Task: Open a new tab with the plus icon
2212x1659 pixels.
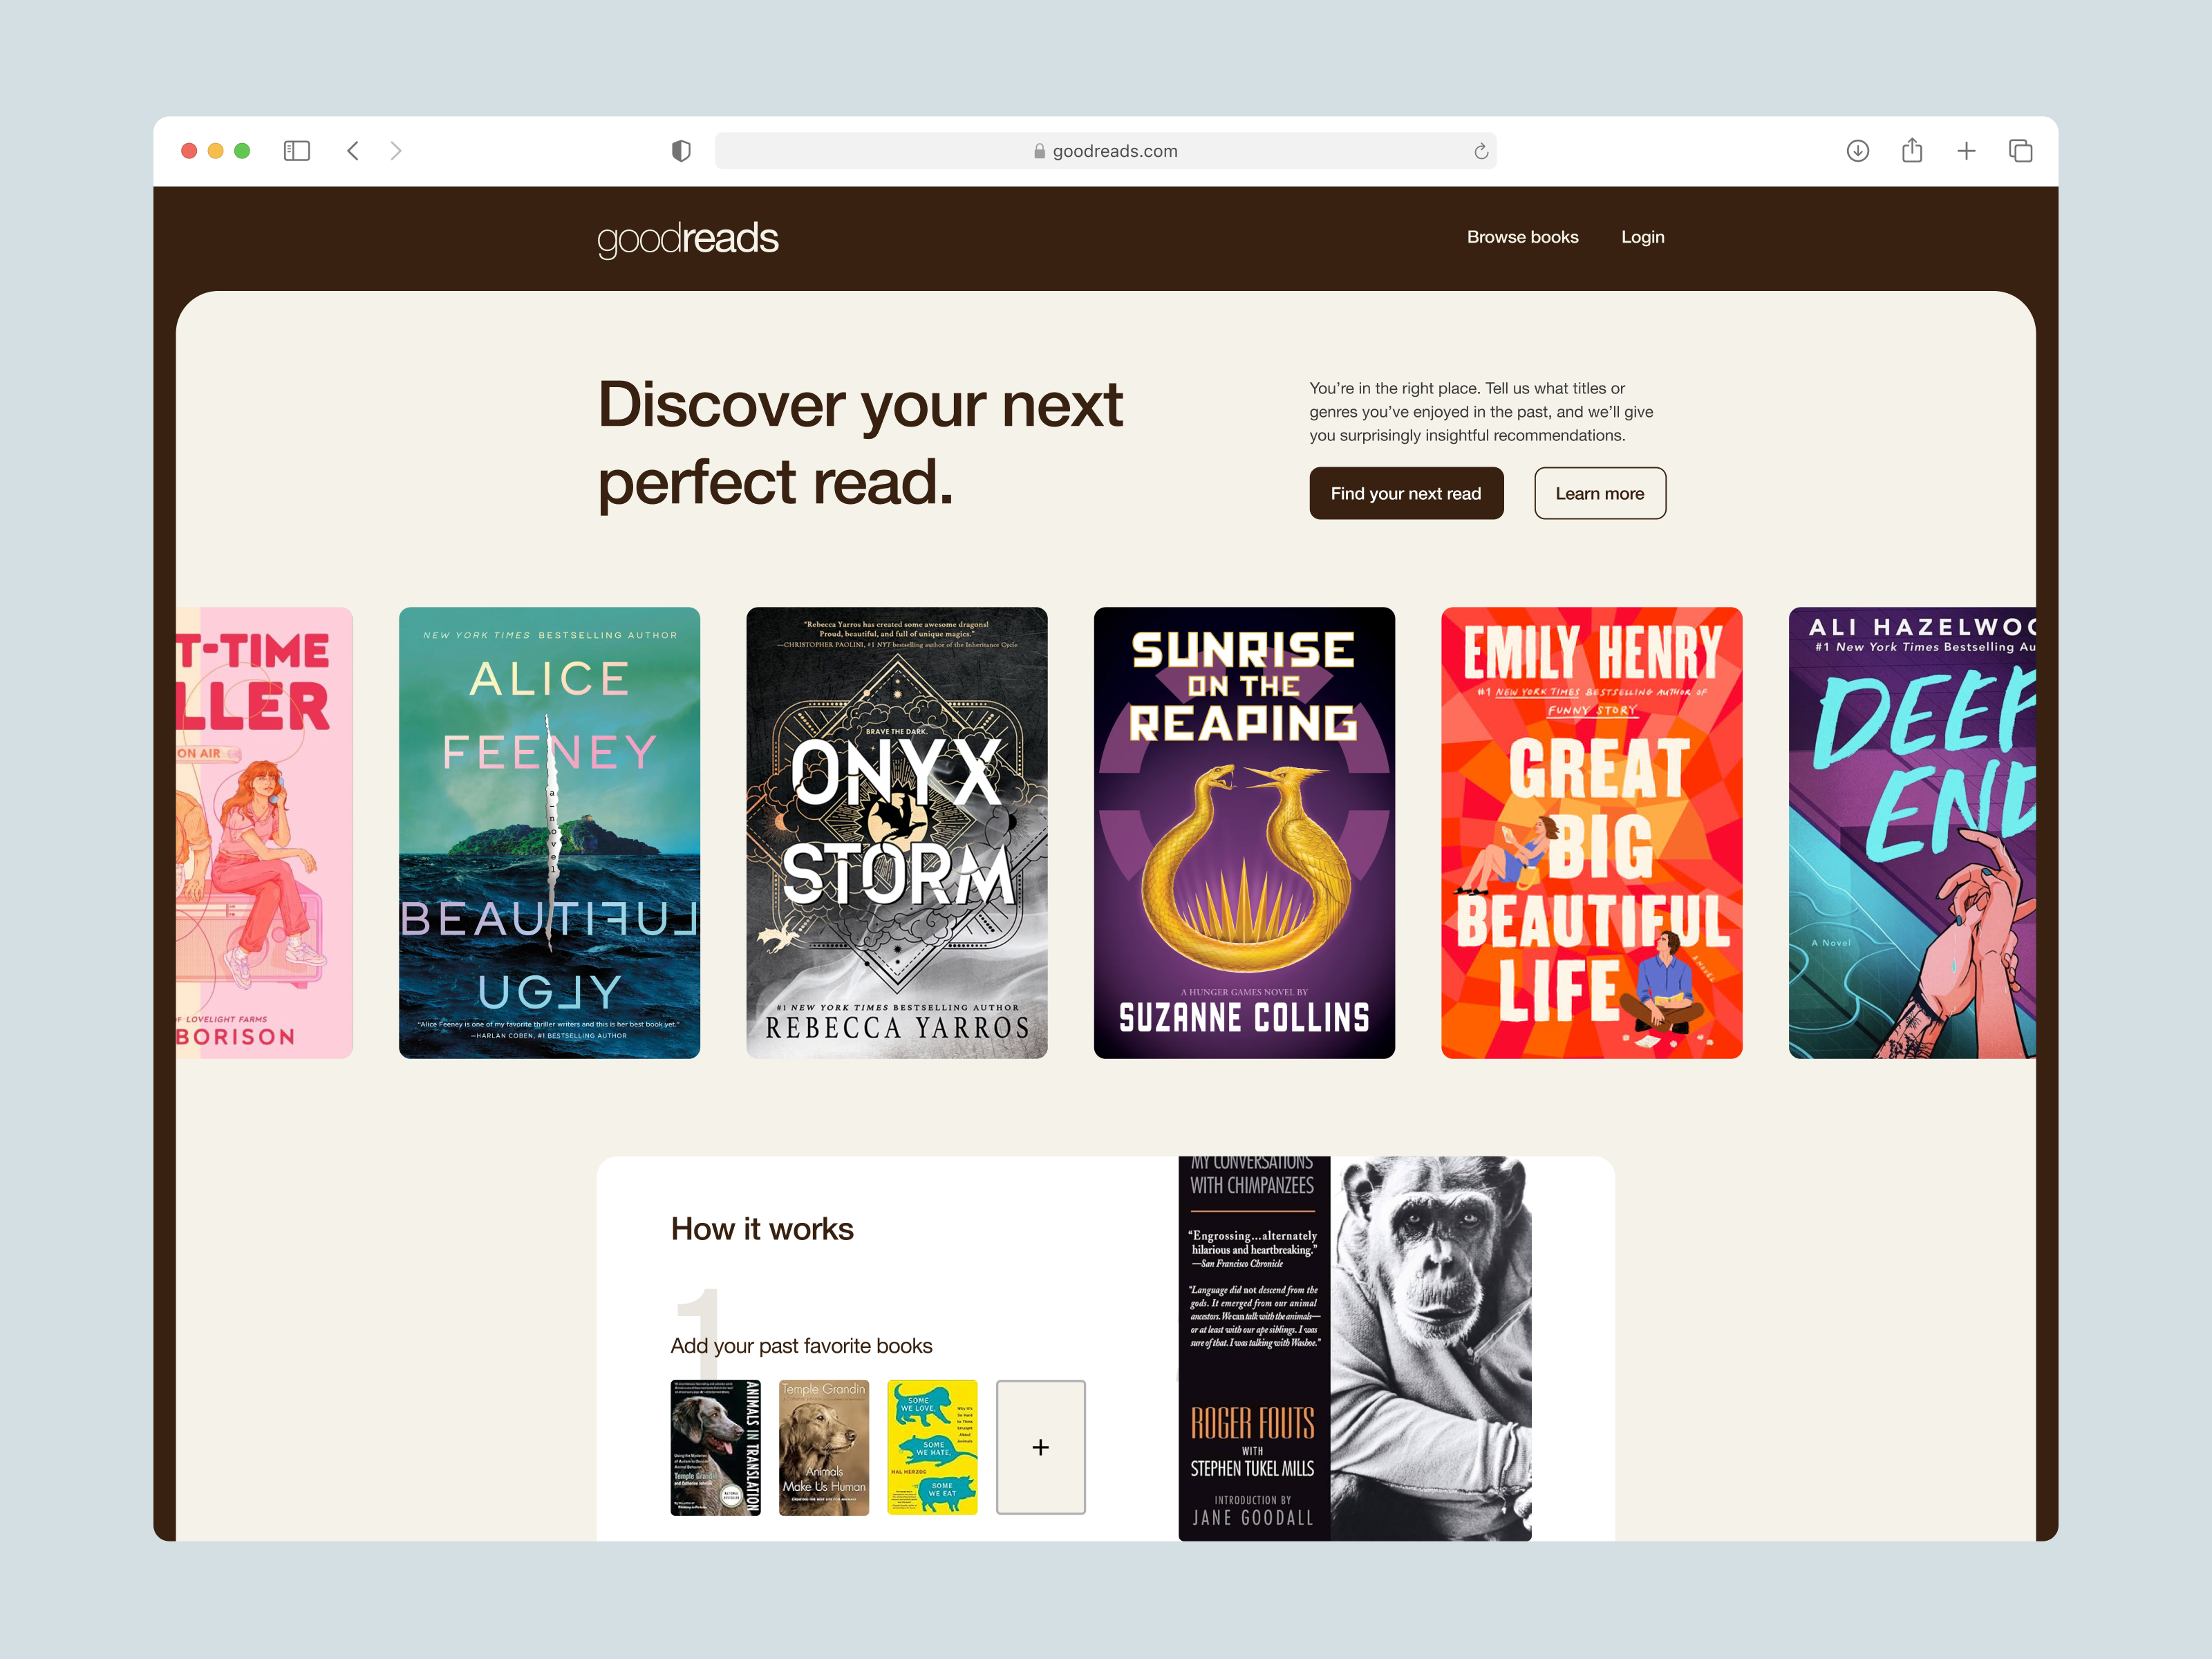Action: (x=1966, y=151)
